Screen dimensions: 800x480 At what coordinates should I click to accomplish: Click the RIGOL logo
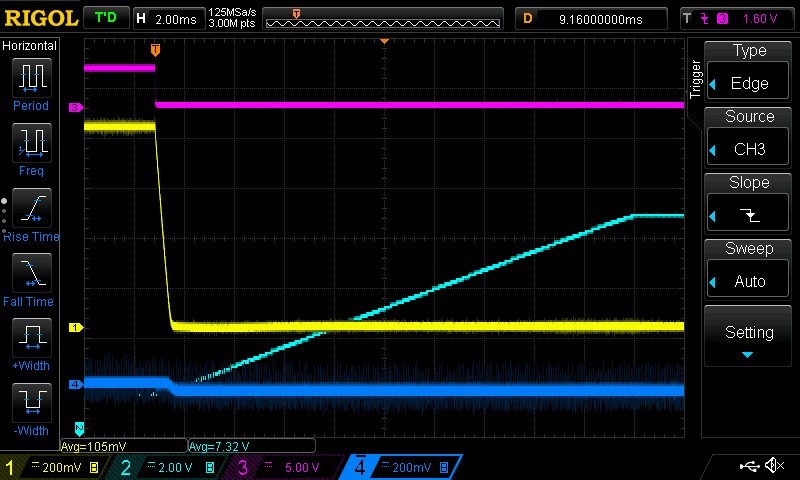(x=41, y=18)
